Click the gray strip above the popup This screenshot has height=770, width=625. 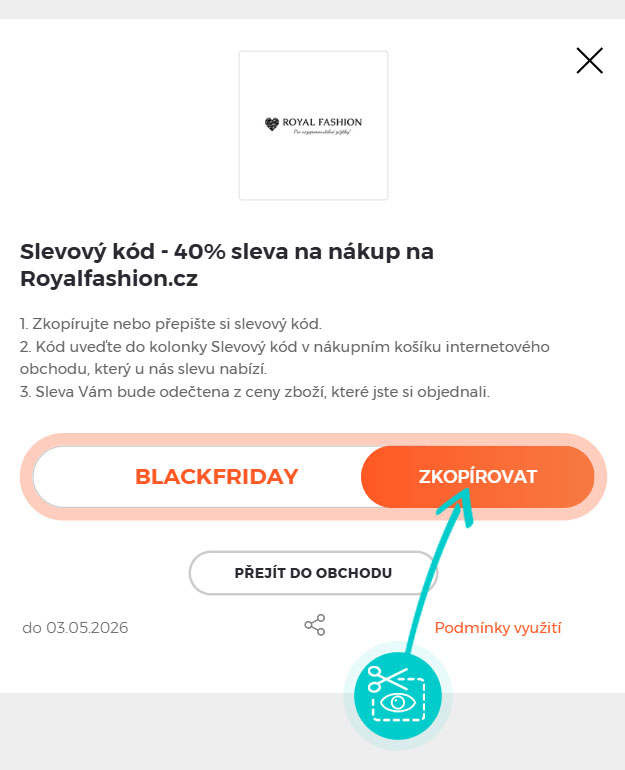coord(312,8)
